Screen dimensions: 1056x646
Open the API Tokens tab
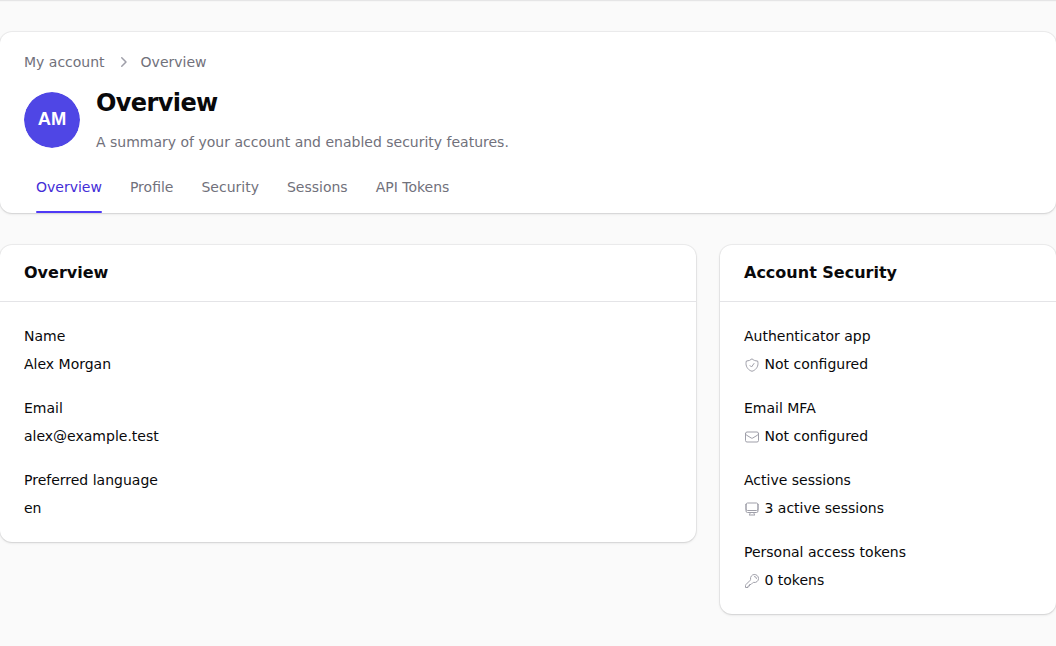tap(412, 187)
